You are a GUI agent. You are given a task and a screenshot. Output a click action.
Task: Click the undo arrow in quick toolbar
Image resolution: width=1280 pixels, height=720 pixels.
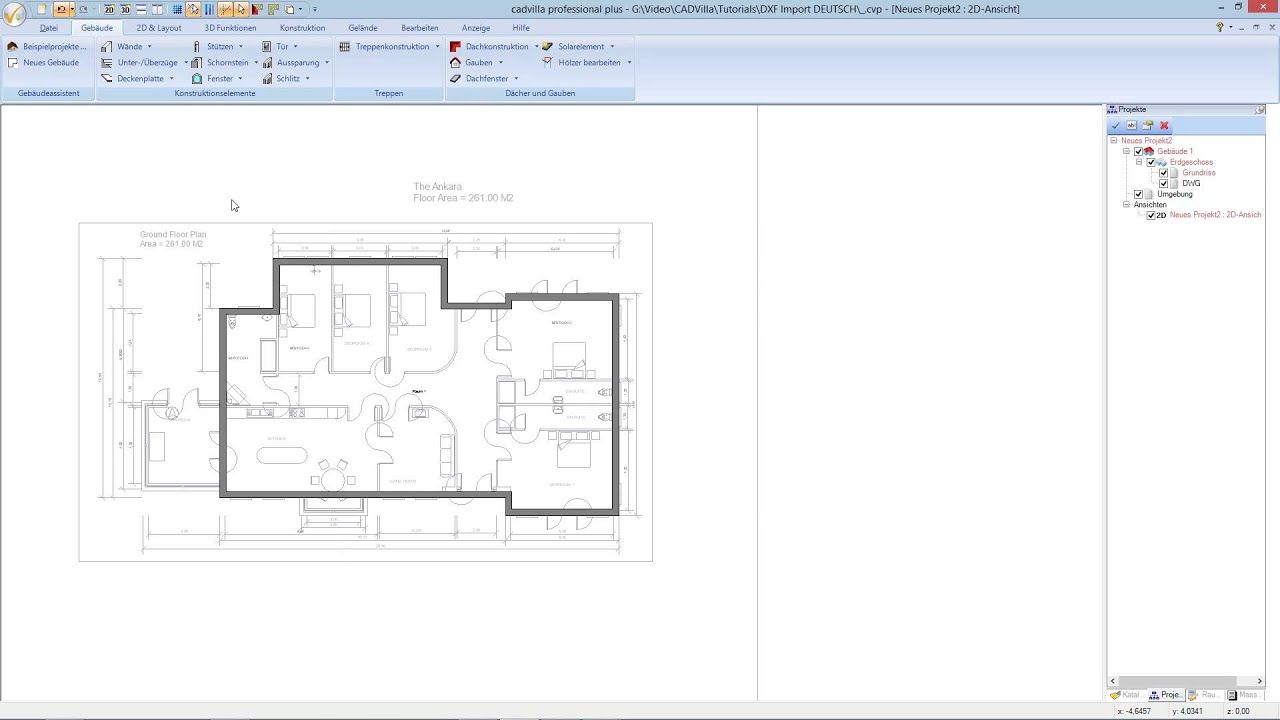(61, 9)
